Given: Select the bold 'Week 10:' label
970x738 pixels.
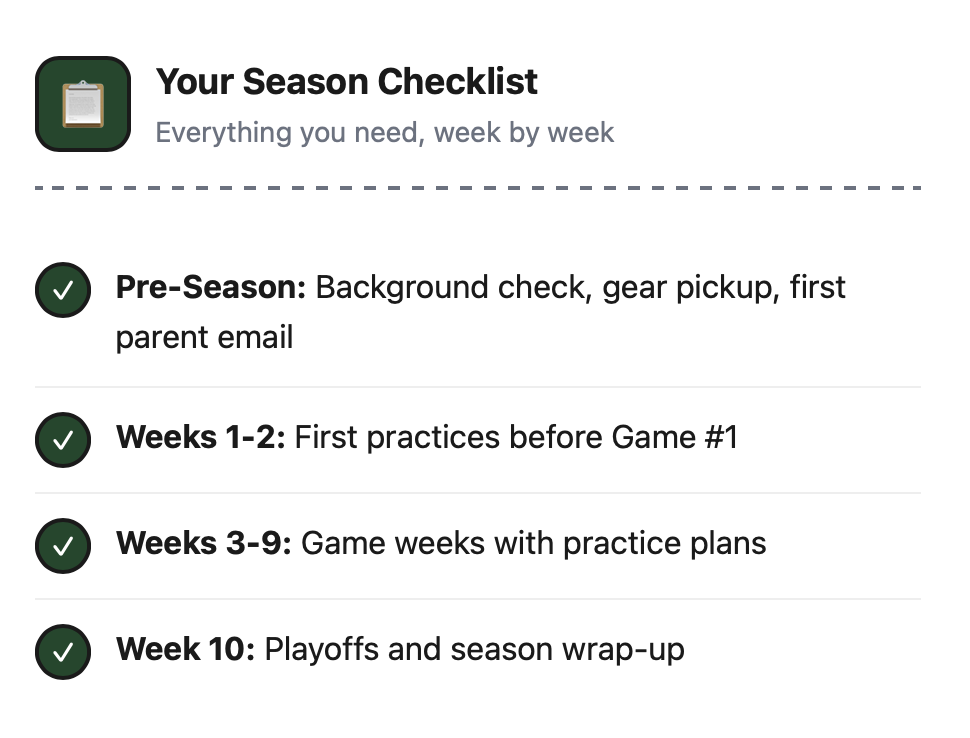Looking at the screenshot, I should (x=185, y=649).
